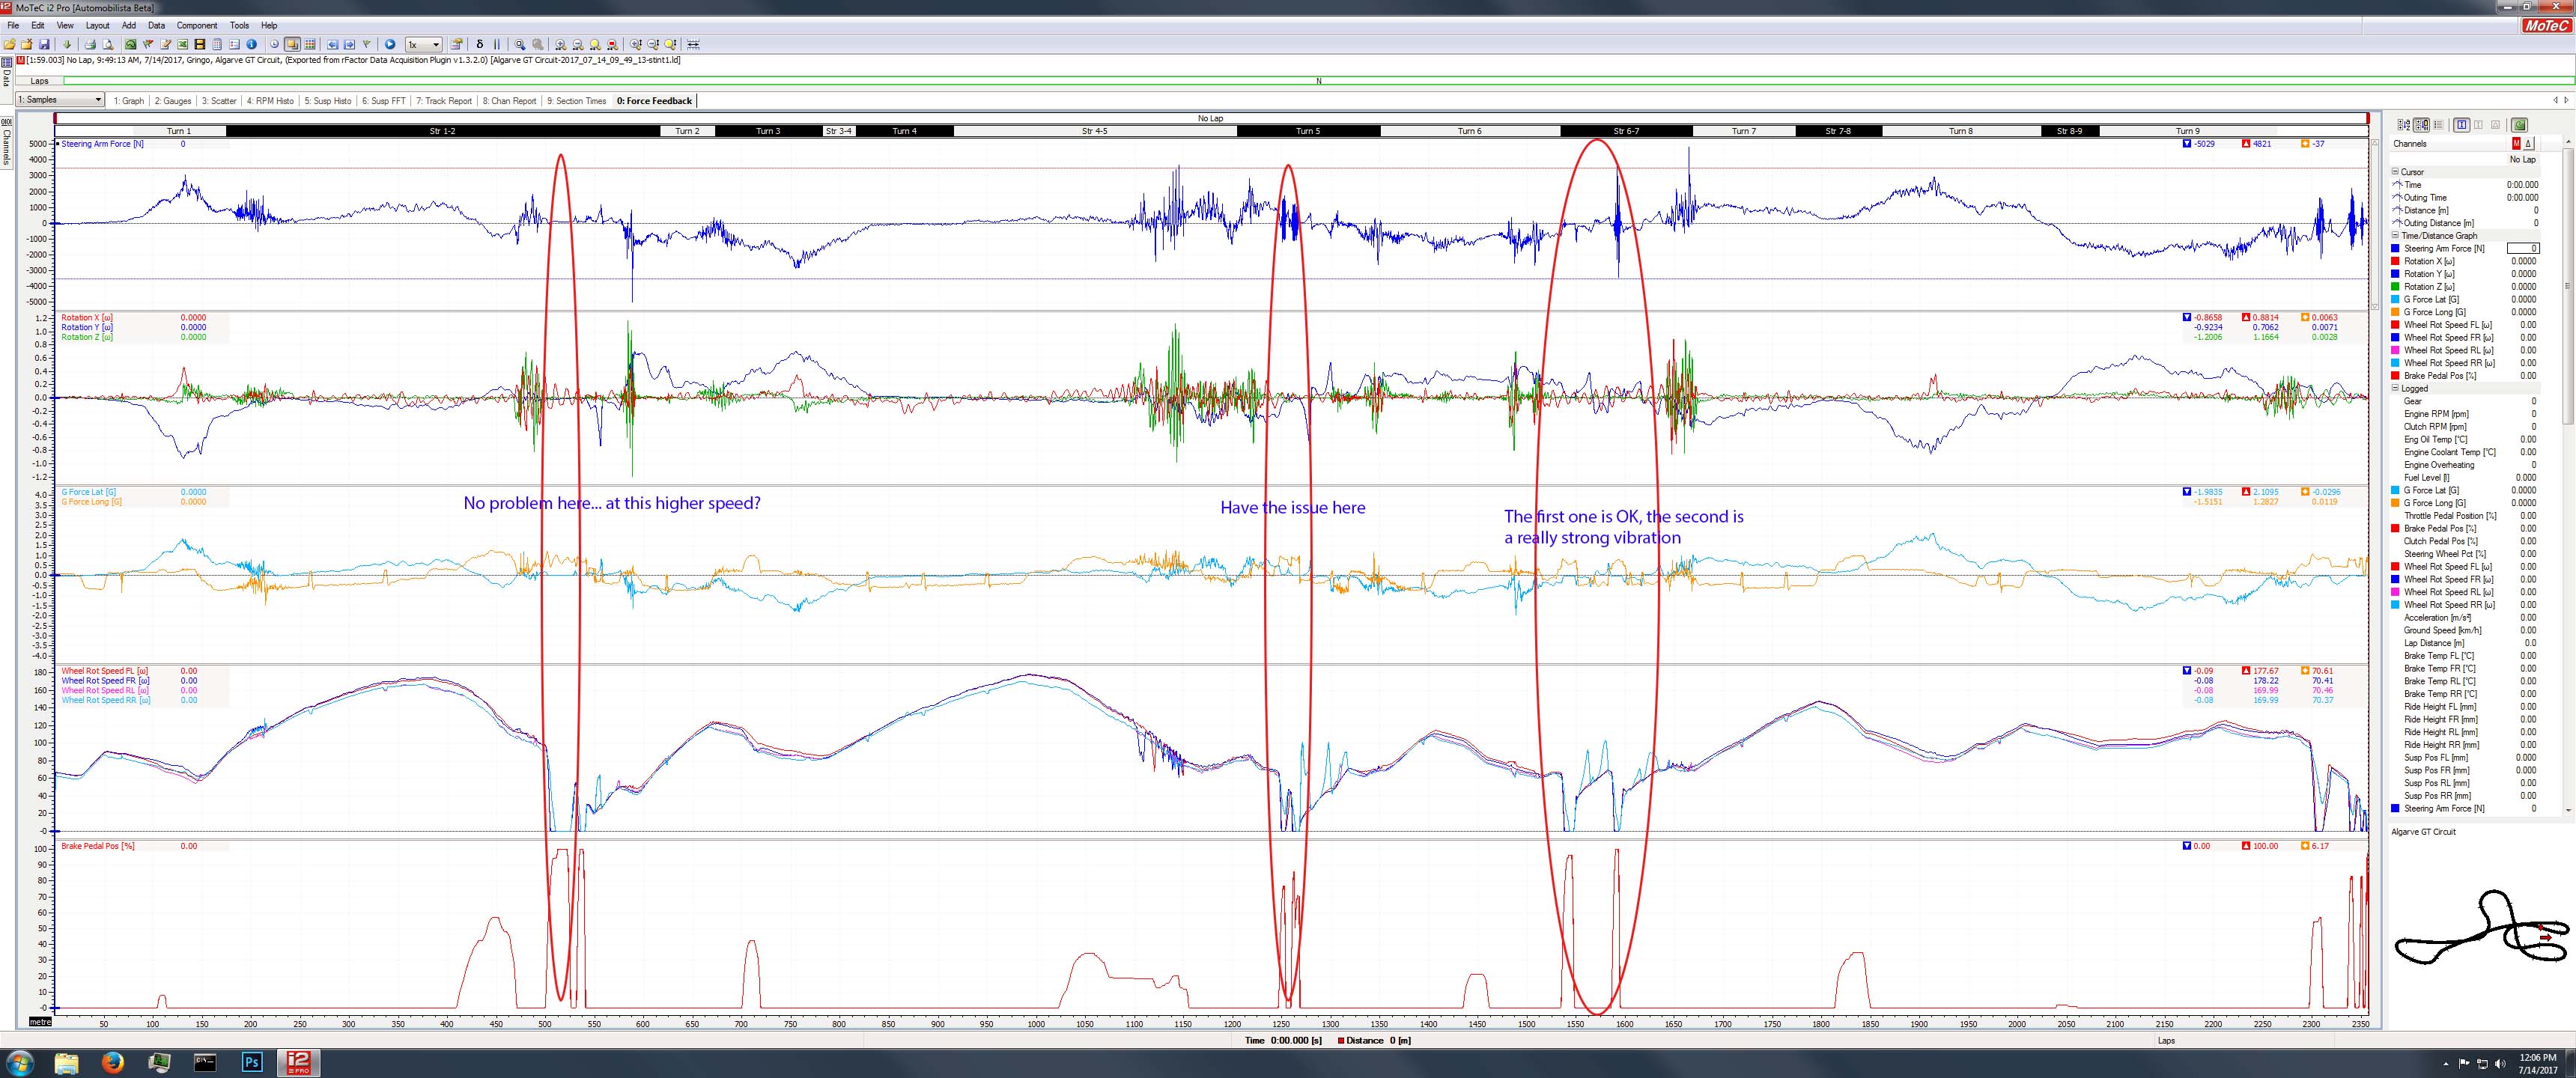Click the Turn 5 section marker
This screenshot has width=2576, height=1078.
coord(1308,131)
